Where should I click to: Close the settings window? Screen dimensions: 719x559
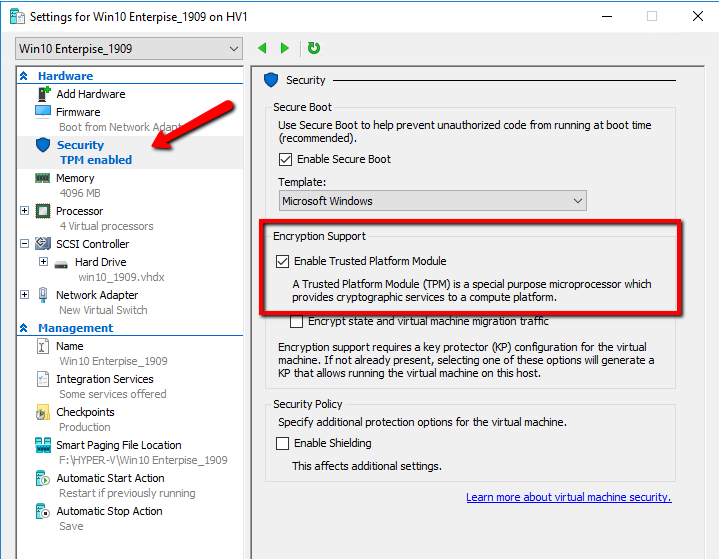[697, 17]
